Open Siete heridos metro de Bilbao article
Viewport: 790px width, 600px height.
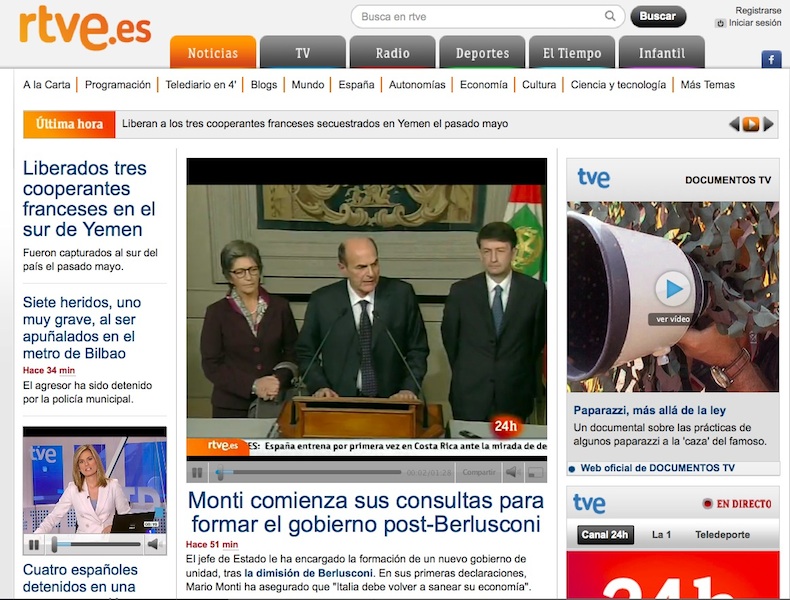[82, 327]
